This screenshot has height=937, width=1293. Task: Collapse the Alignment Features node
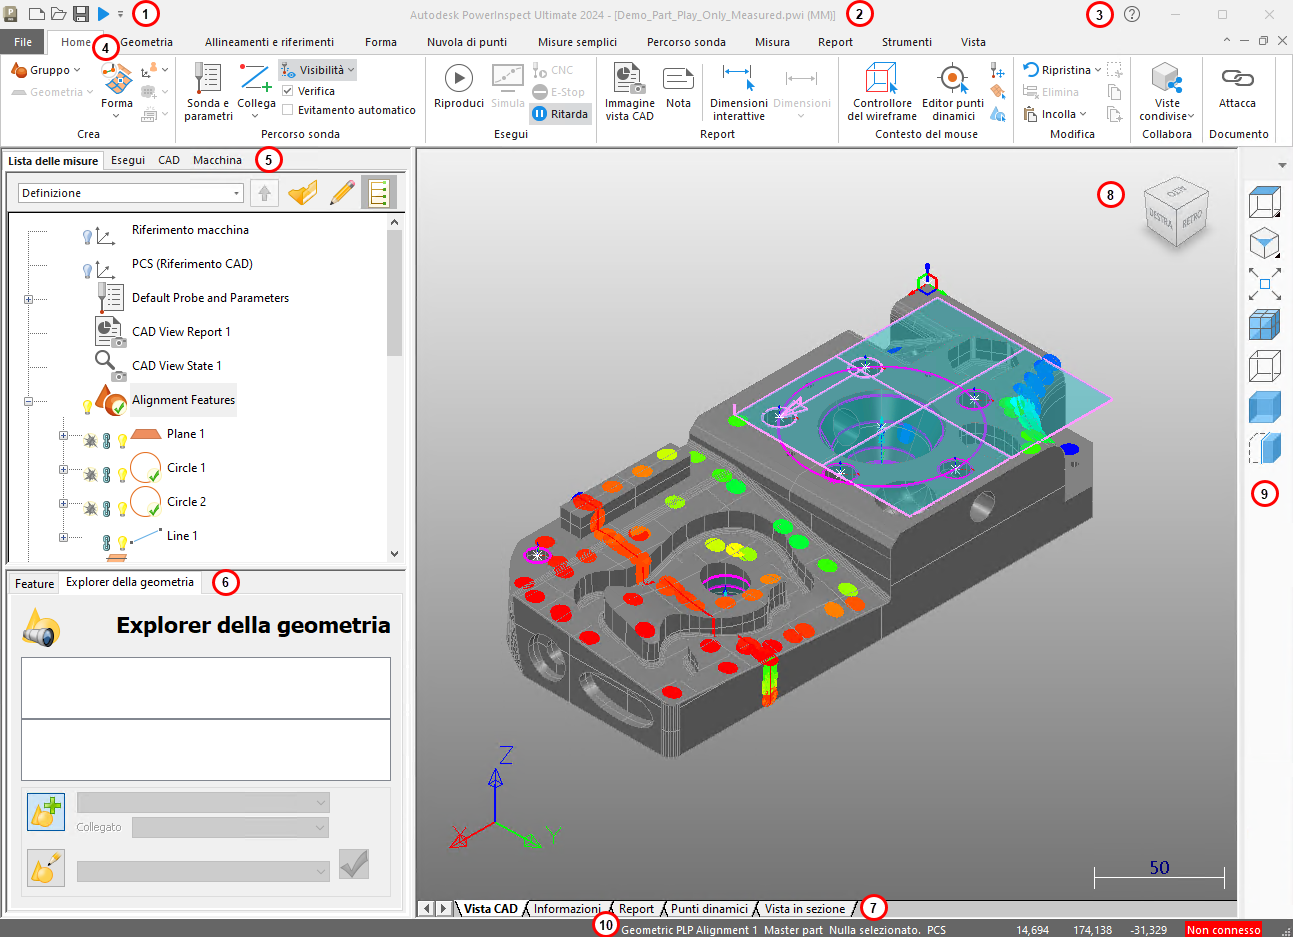tap(28, 401)
